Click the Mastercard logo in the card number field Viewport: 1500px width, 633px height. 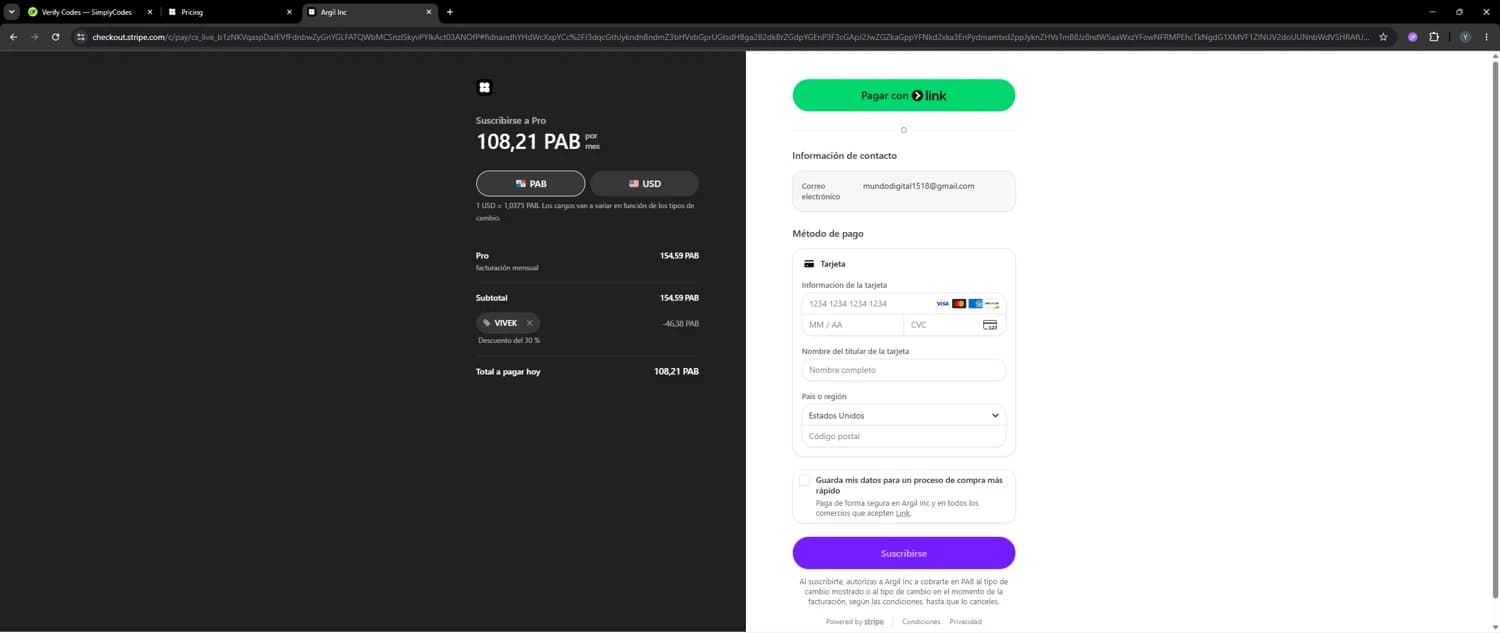point(959,303)
